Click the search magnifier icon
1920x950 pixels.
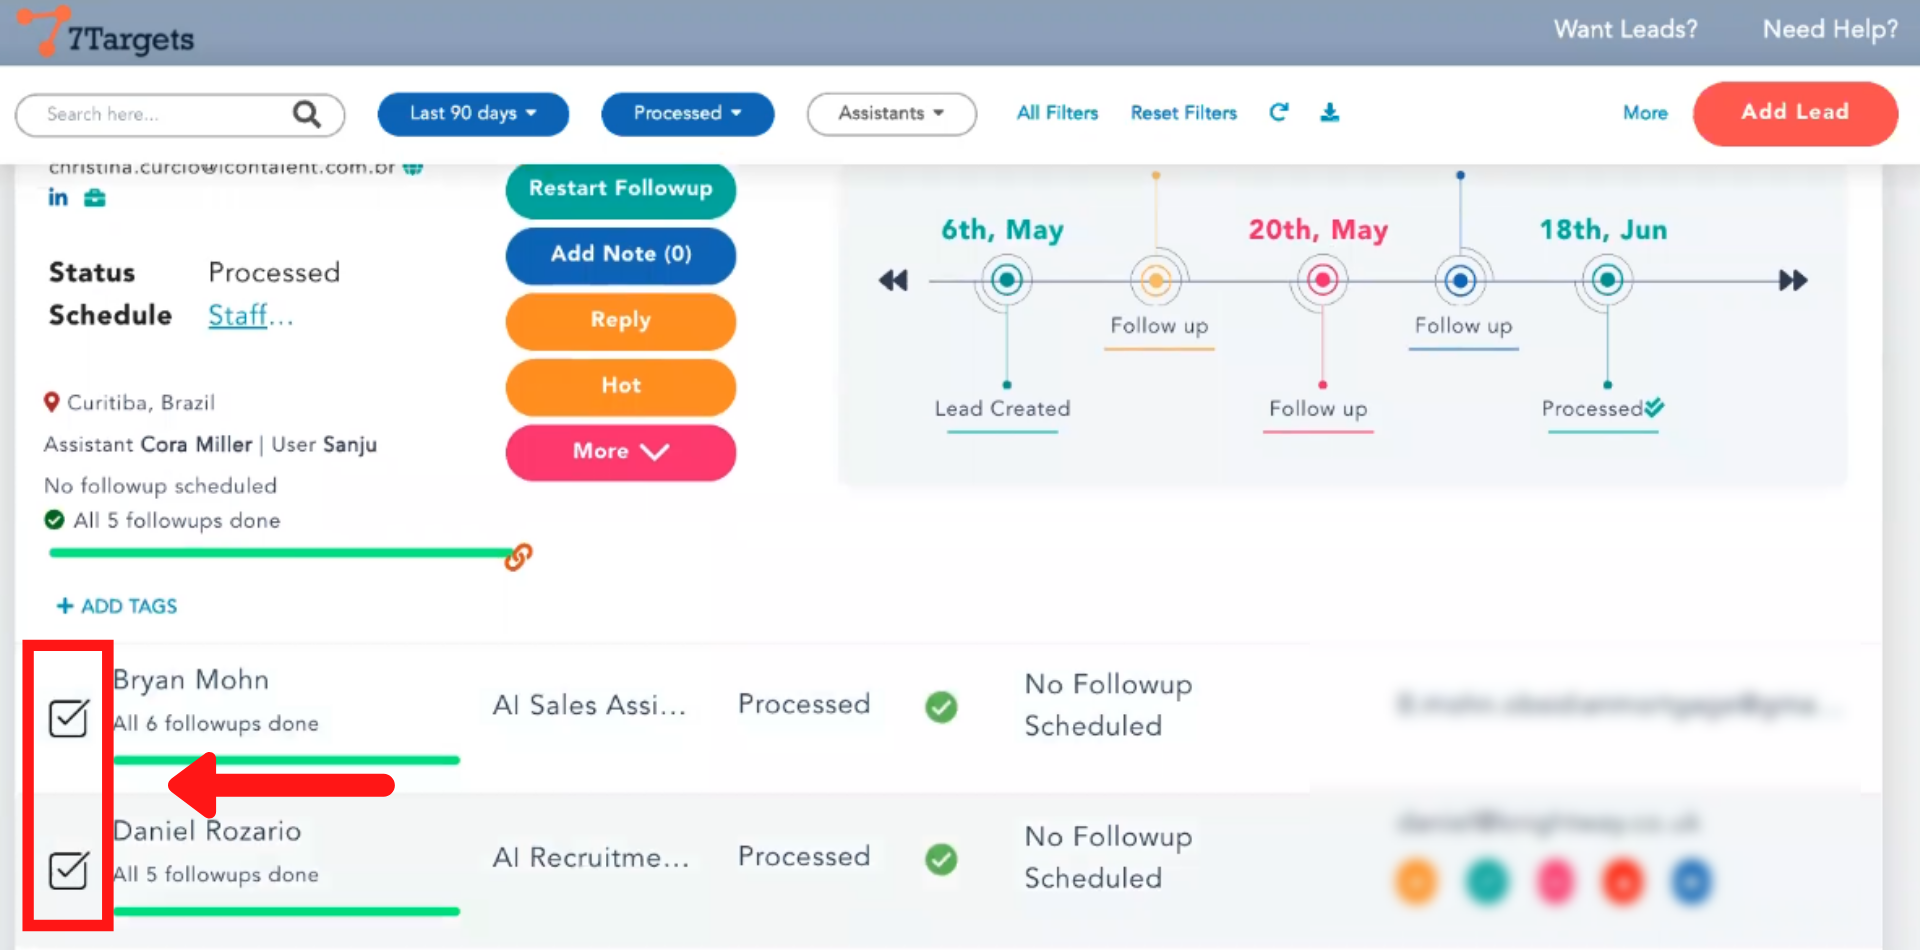click(306, 114)
